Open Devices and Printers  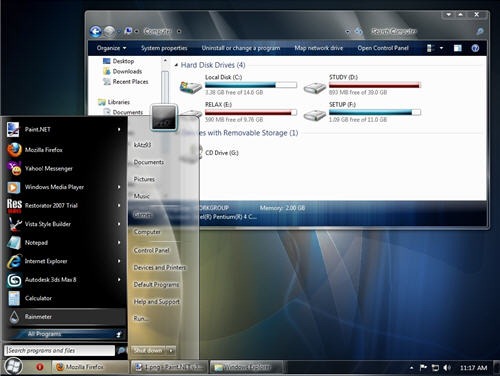[160, 267]
